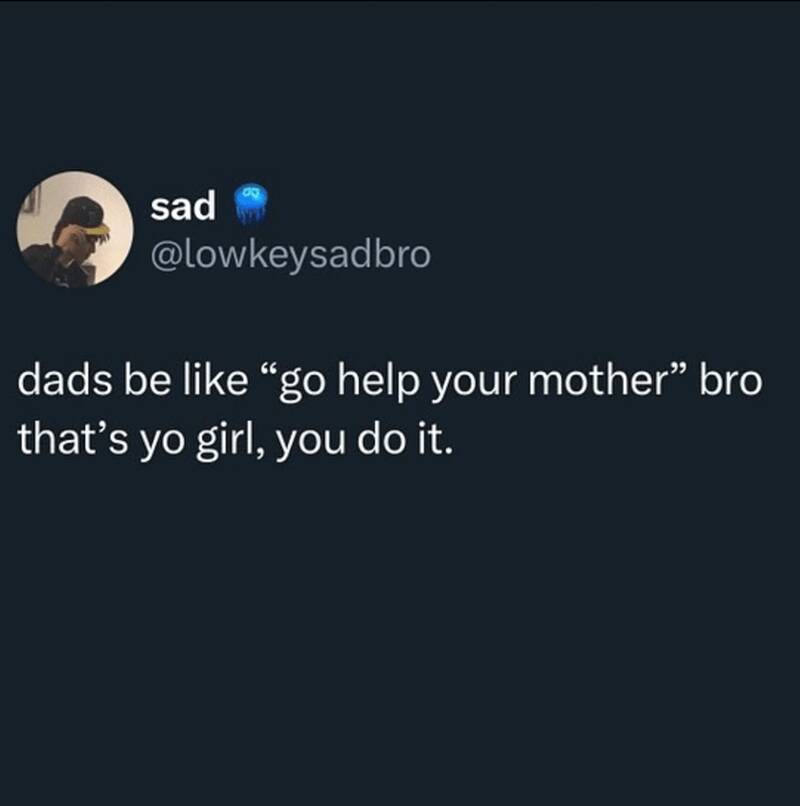The width and height of the screenshot is (800, 806).
Task: Select the word "your" in the quote
Action: click(x=474, y=387)
